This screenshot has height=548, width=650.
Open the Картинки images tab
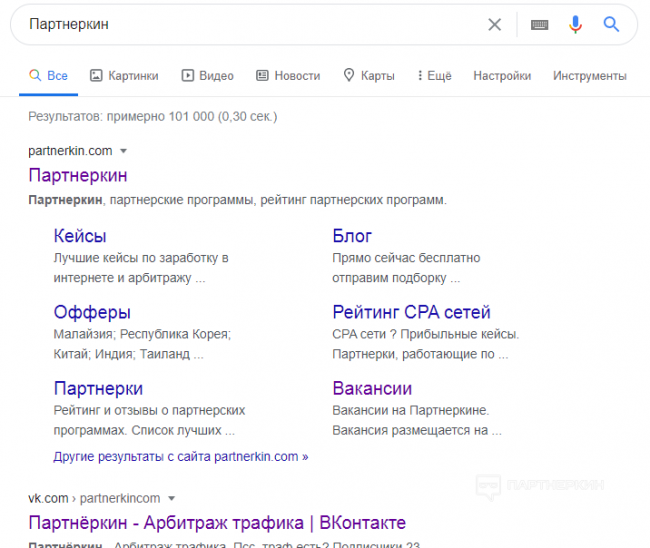(x=124, y=75)
